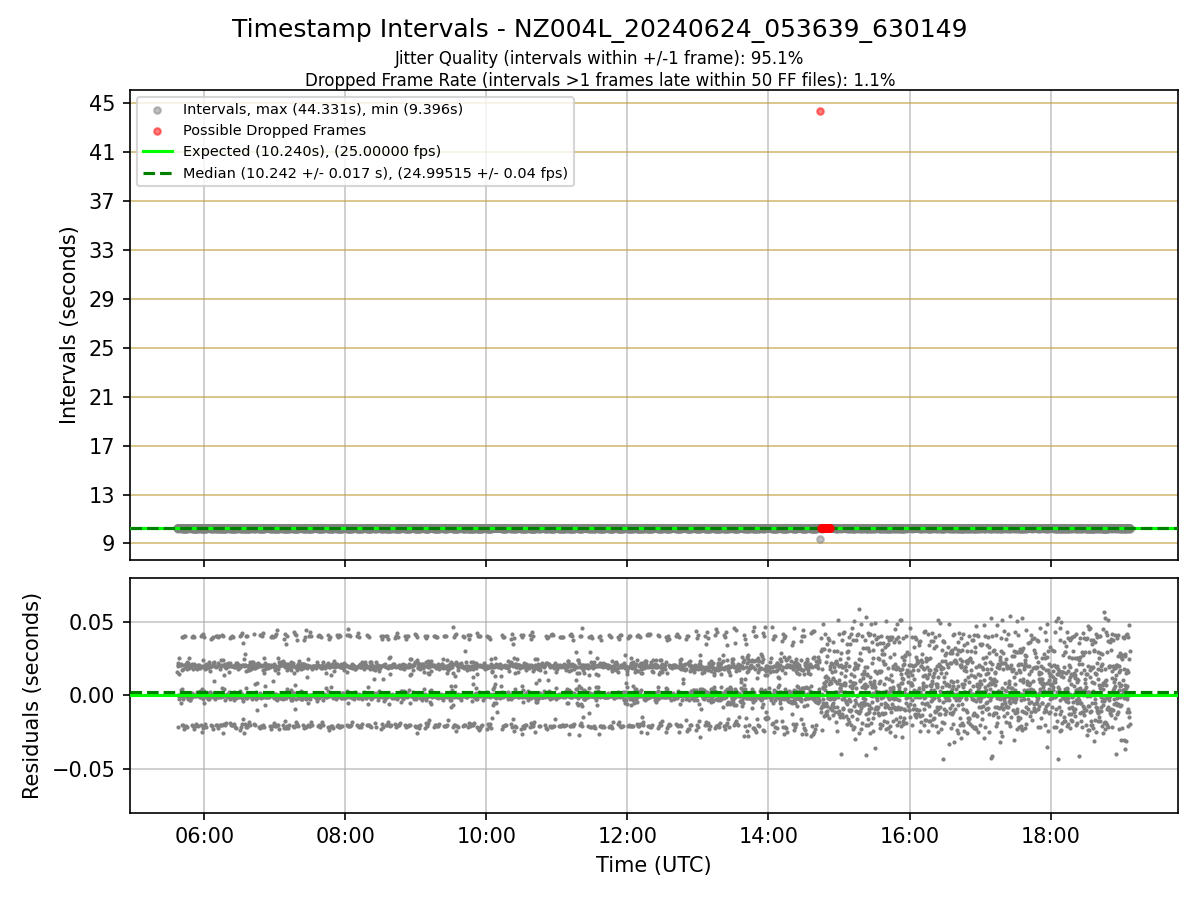1200x900 pixels.
Task: Select the Jitter Quality 95.1% subtitle line
Action: point(599,58)
